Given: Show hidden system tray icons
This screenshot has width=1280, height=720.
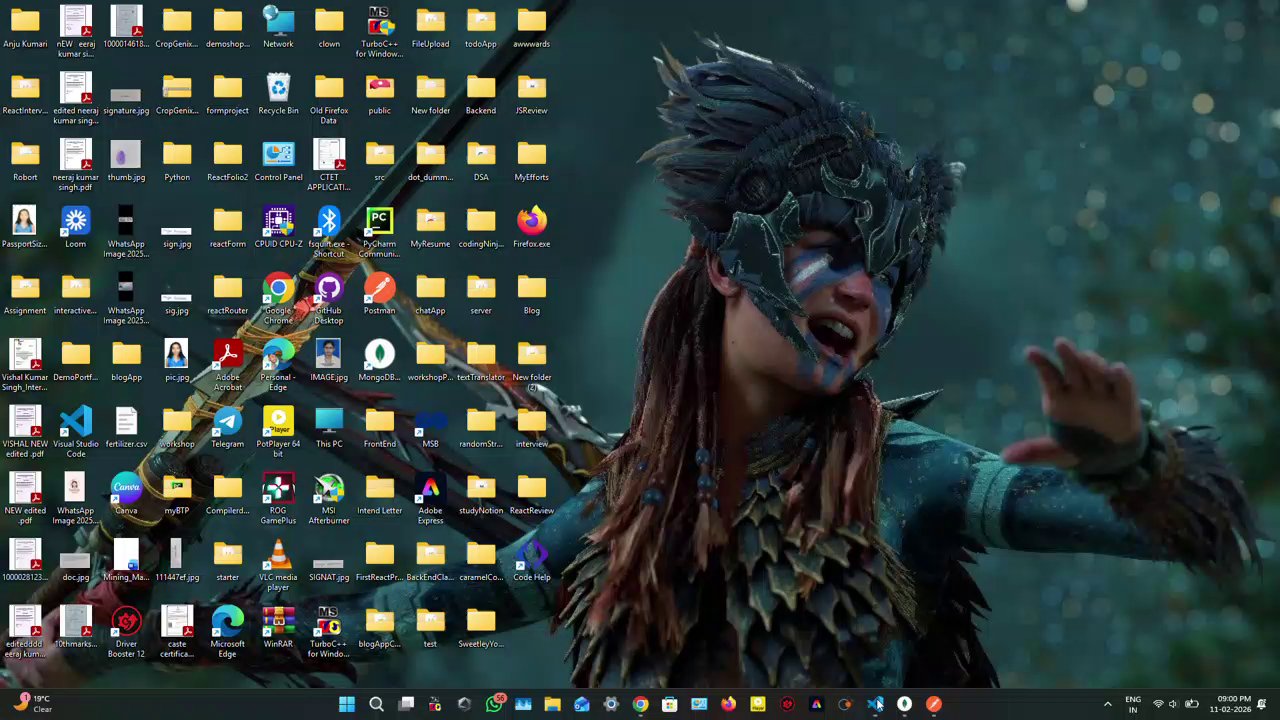Looking at the screenshot, I should click(1107, 704).
